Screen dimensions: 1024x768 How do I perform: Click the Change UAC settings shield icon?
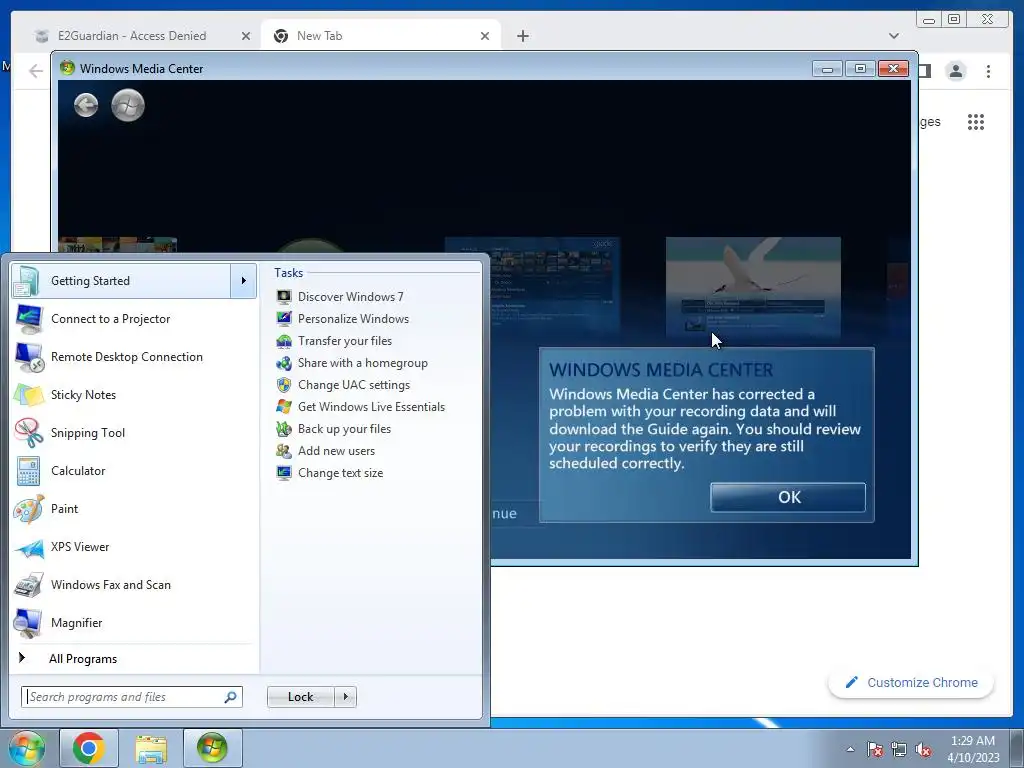tap(284, 385)
